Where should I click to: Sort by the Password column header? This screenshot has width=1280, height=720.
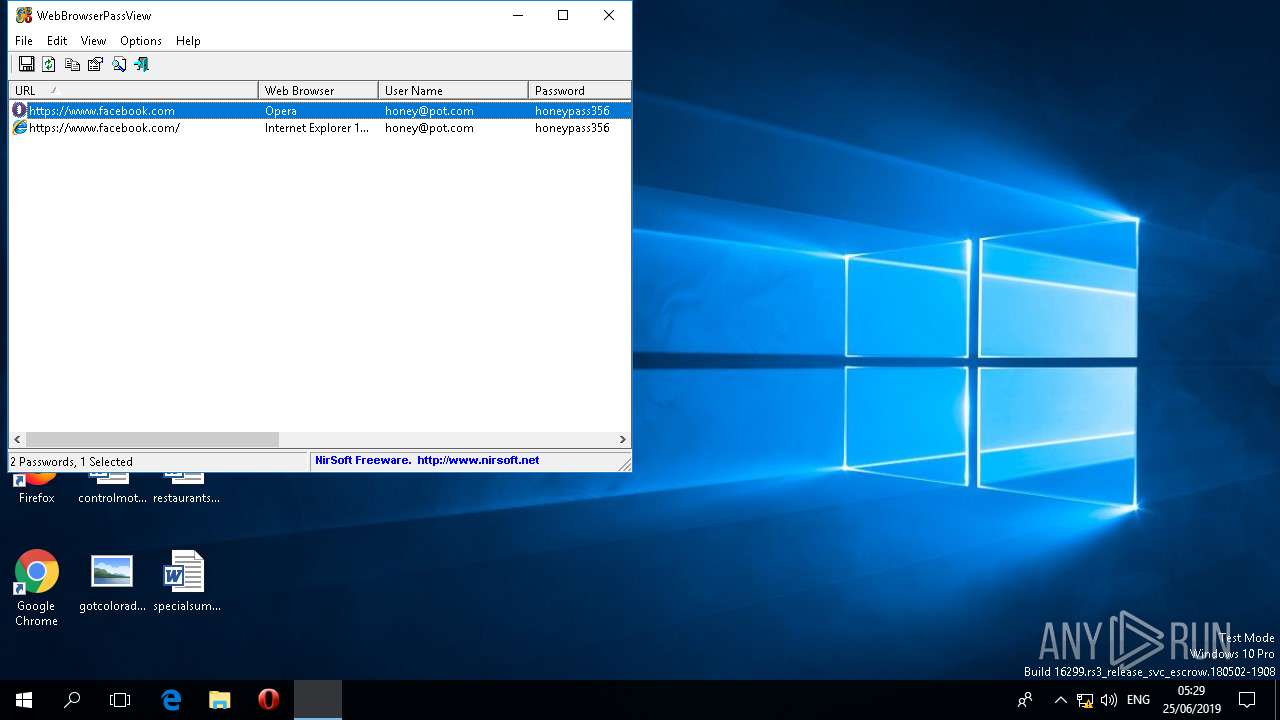580,90
